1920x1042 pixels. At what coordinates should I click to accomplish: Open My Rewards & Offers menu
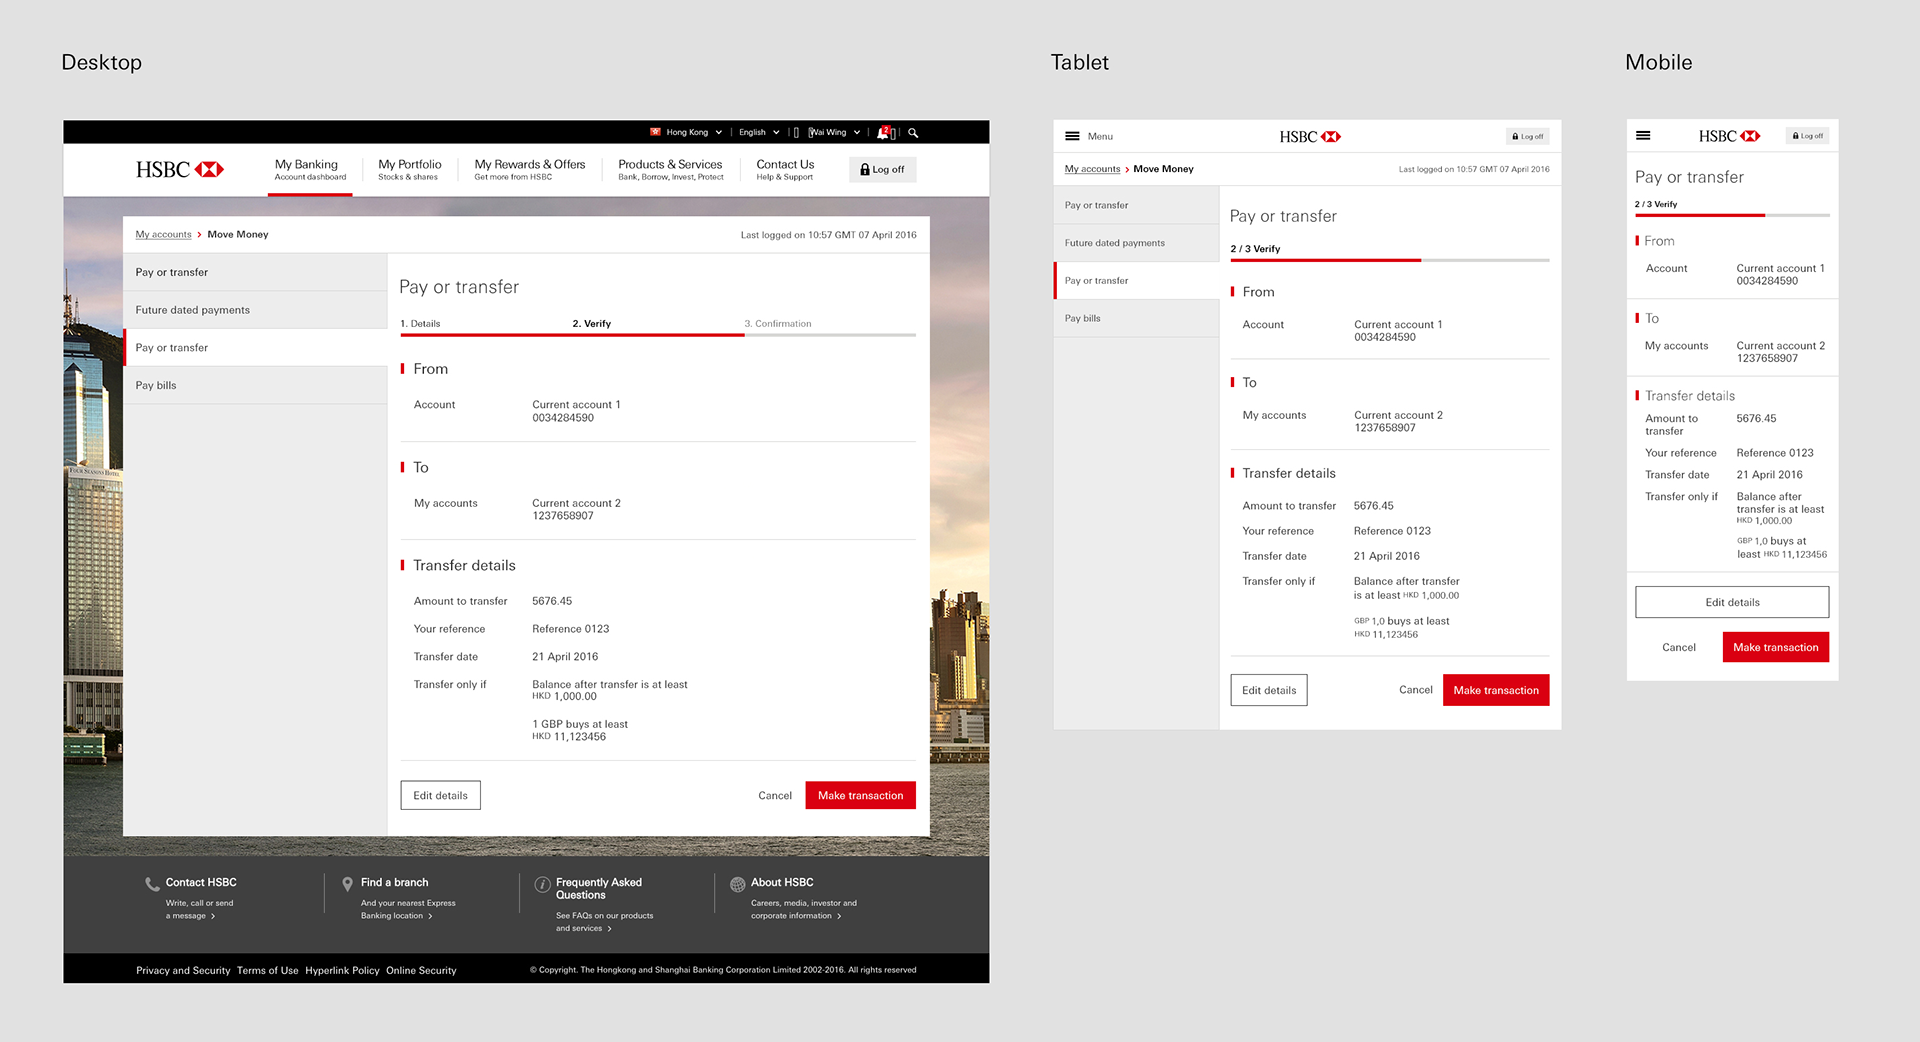[x=530, y=170]
